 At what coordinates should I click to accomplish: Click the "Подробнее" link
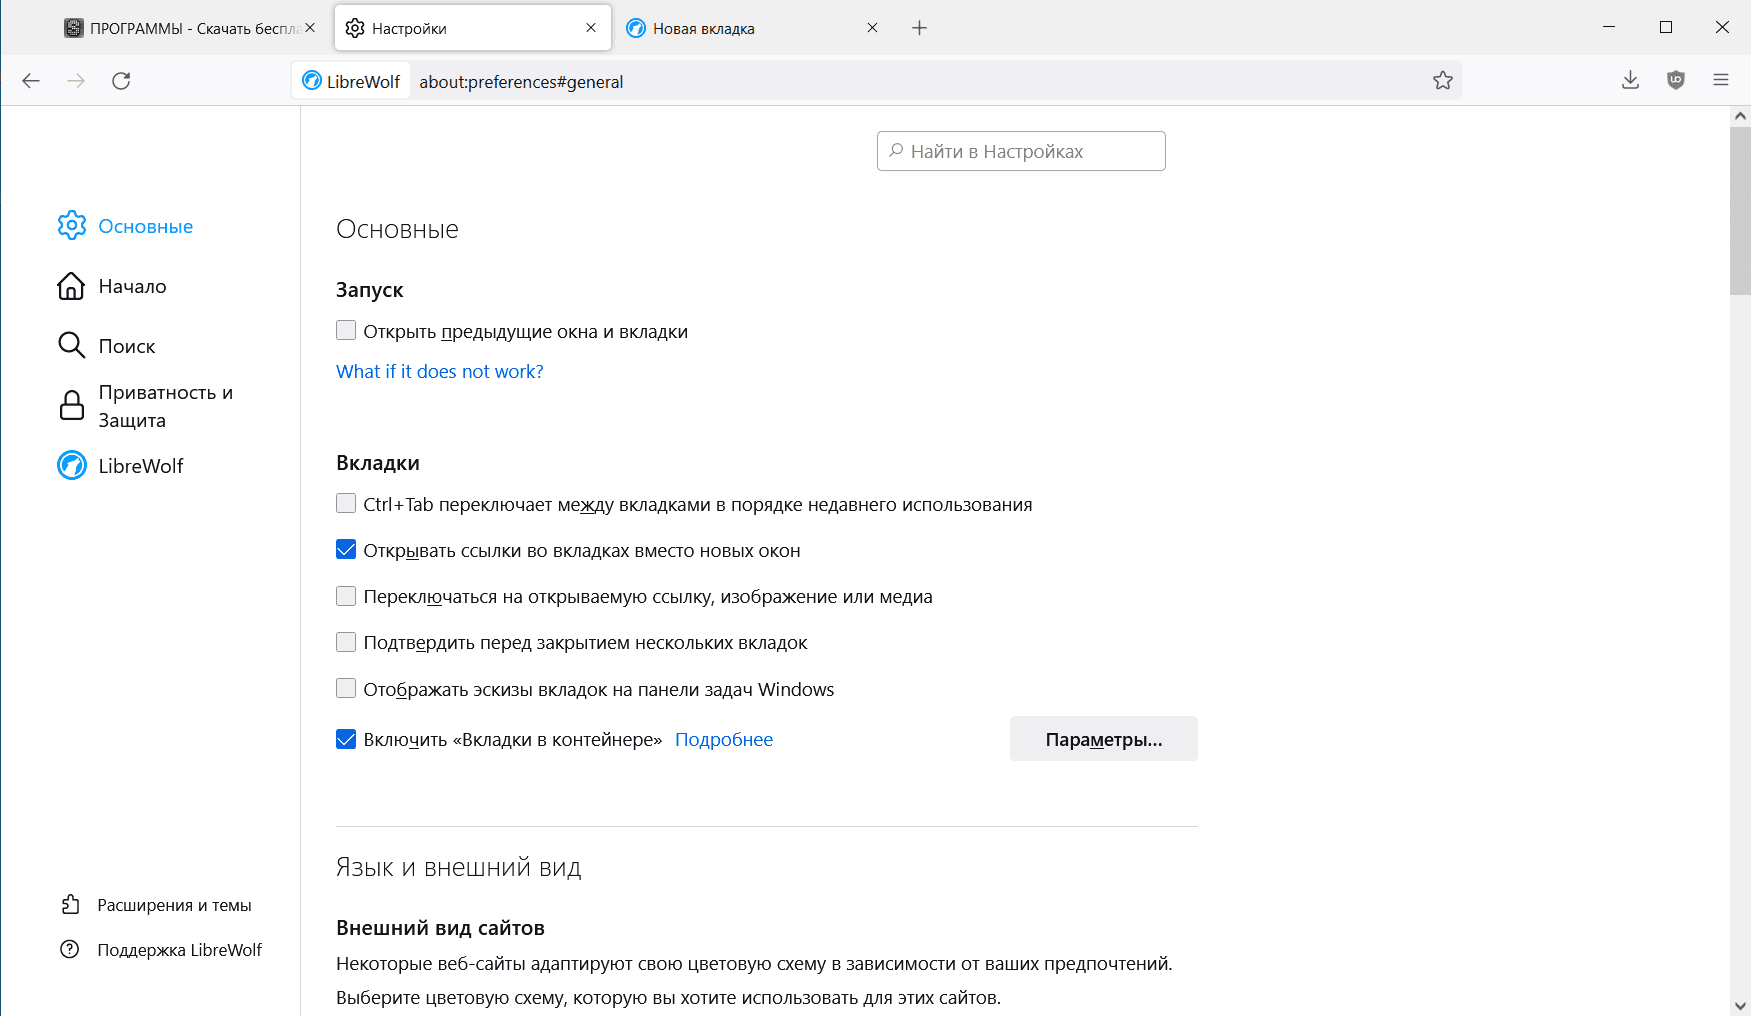click(x=724, y=740)
